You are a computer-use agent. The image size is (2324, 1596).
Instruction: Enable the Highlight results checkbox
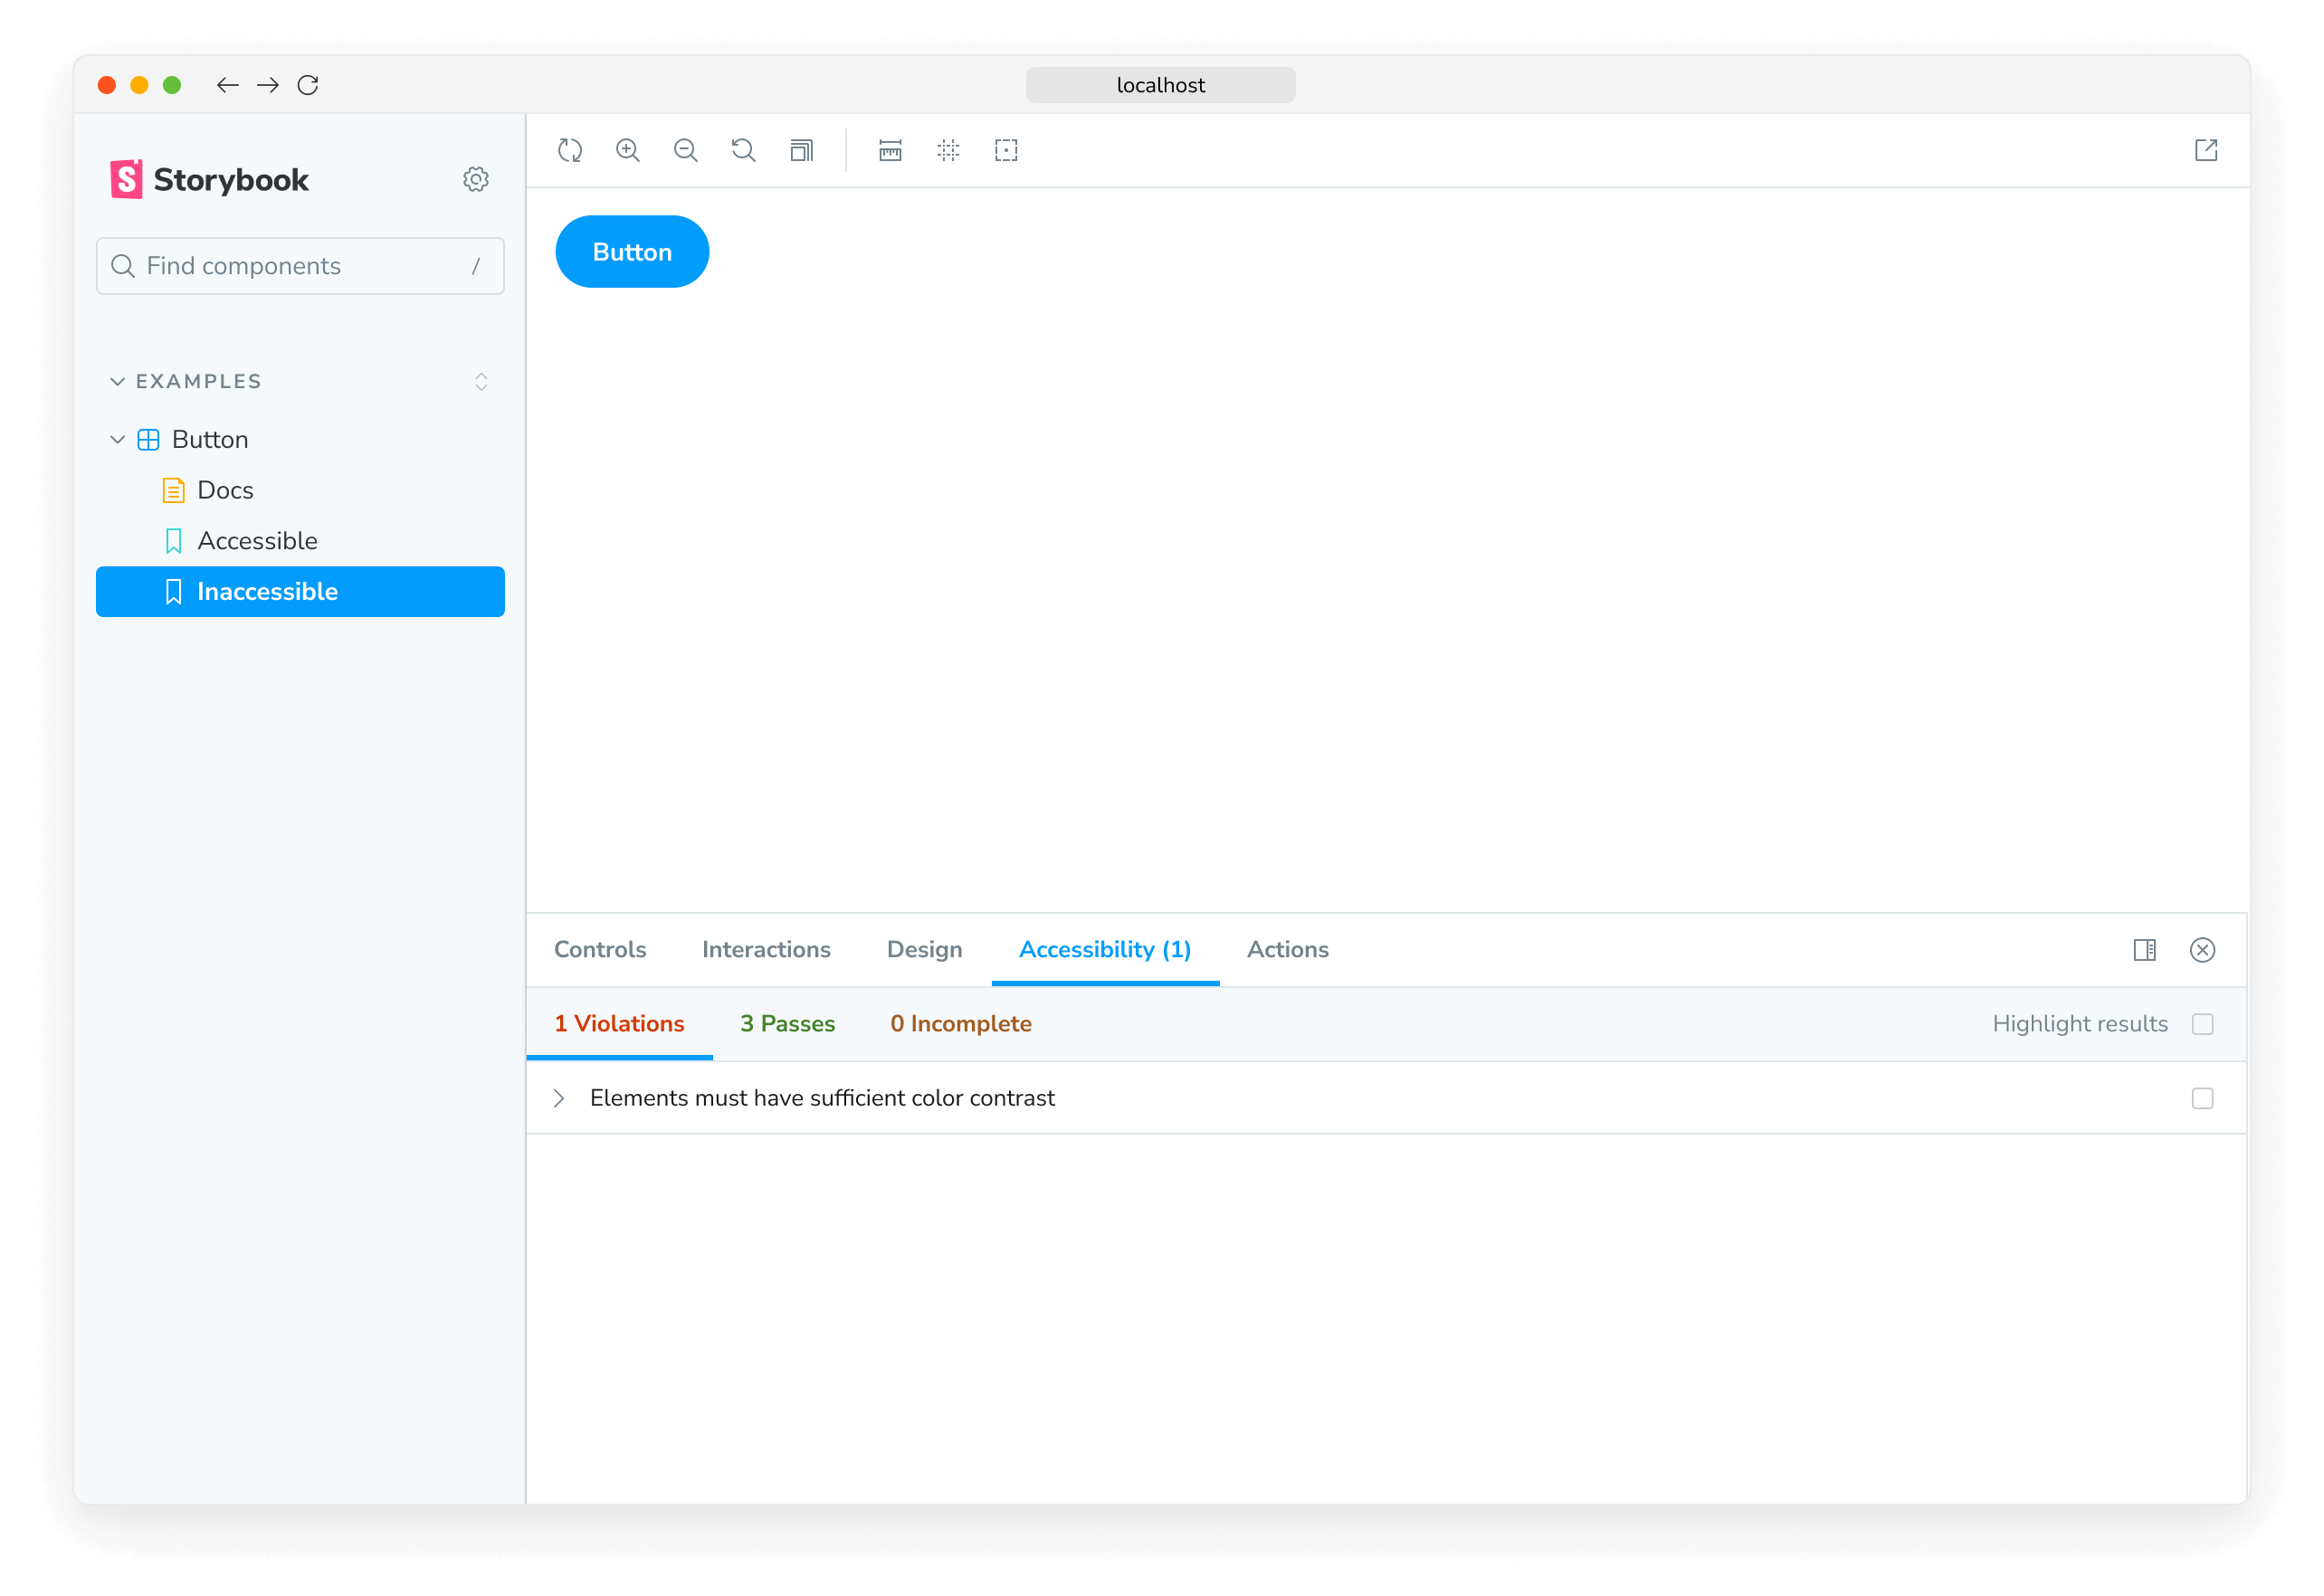tap(2204, 1024)
